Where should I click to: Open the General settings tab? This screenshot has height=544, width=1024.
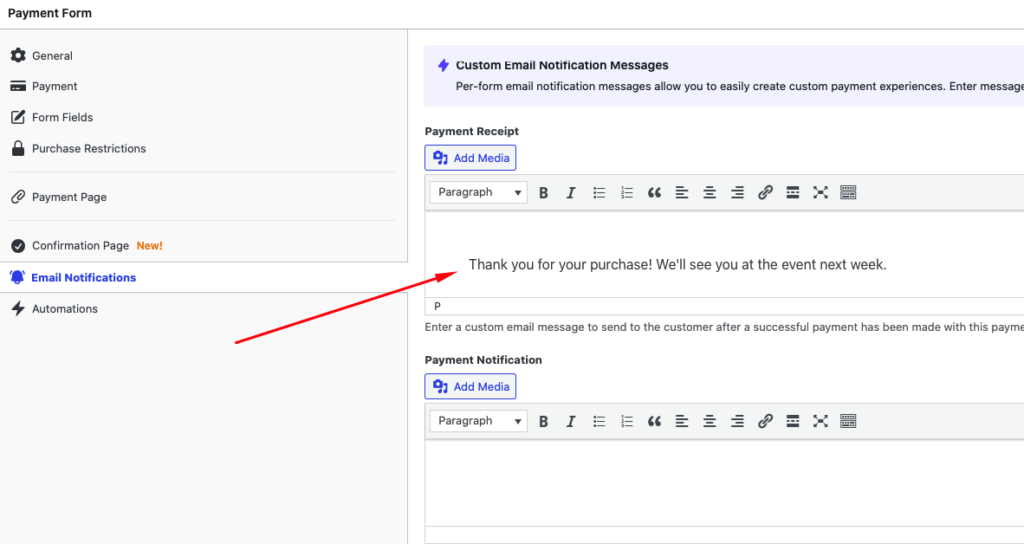tap(52, 56)
